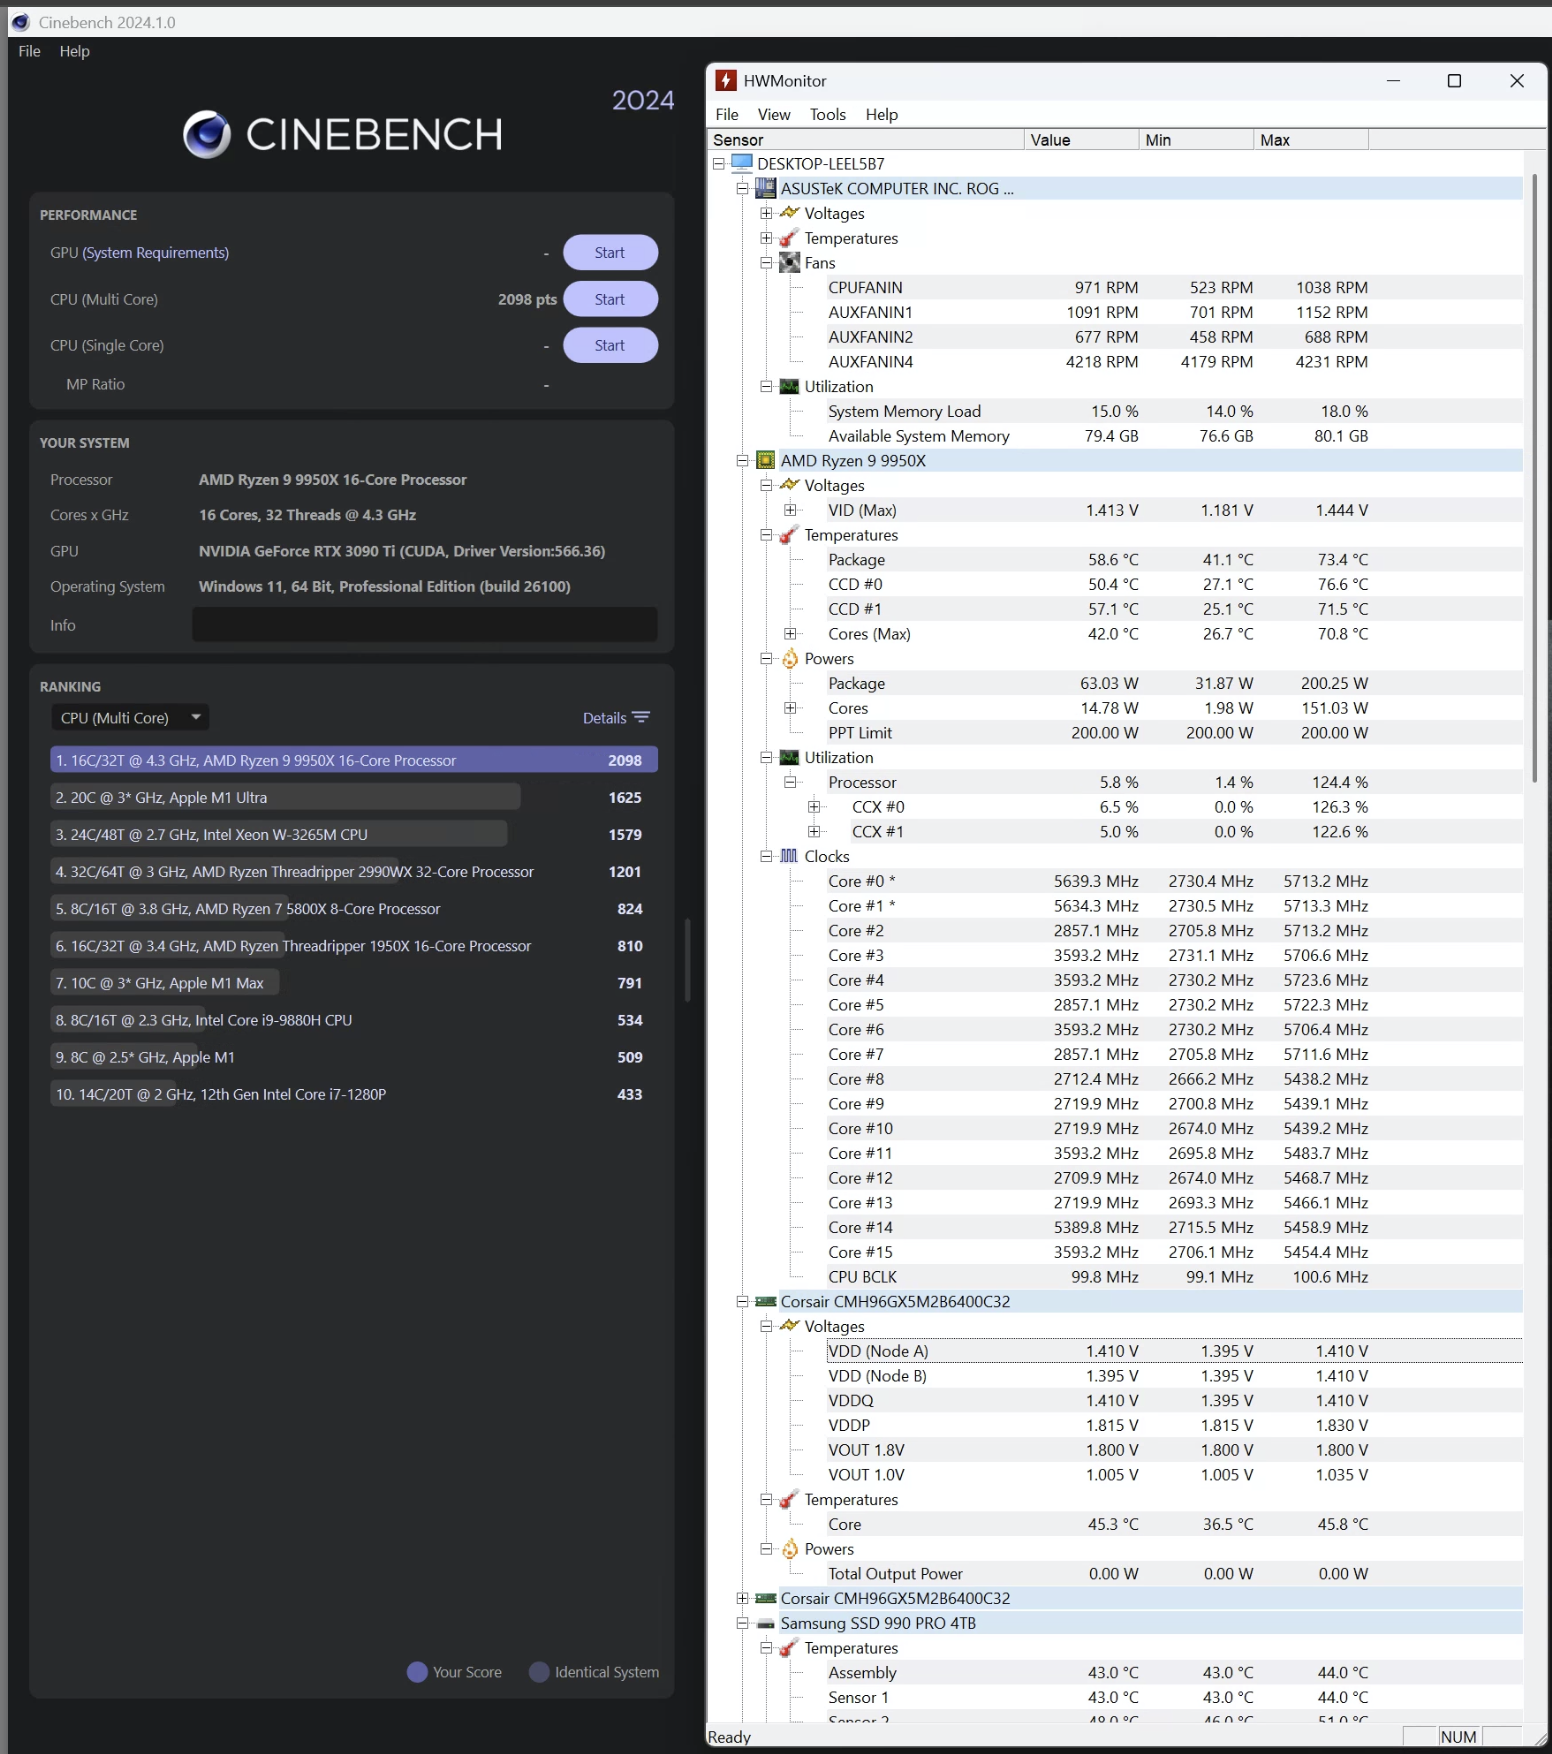Expand the CCX #1 utilization entry
The height and width of the screenshot is (1754, 1552).
coord(814,831)
